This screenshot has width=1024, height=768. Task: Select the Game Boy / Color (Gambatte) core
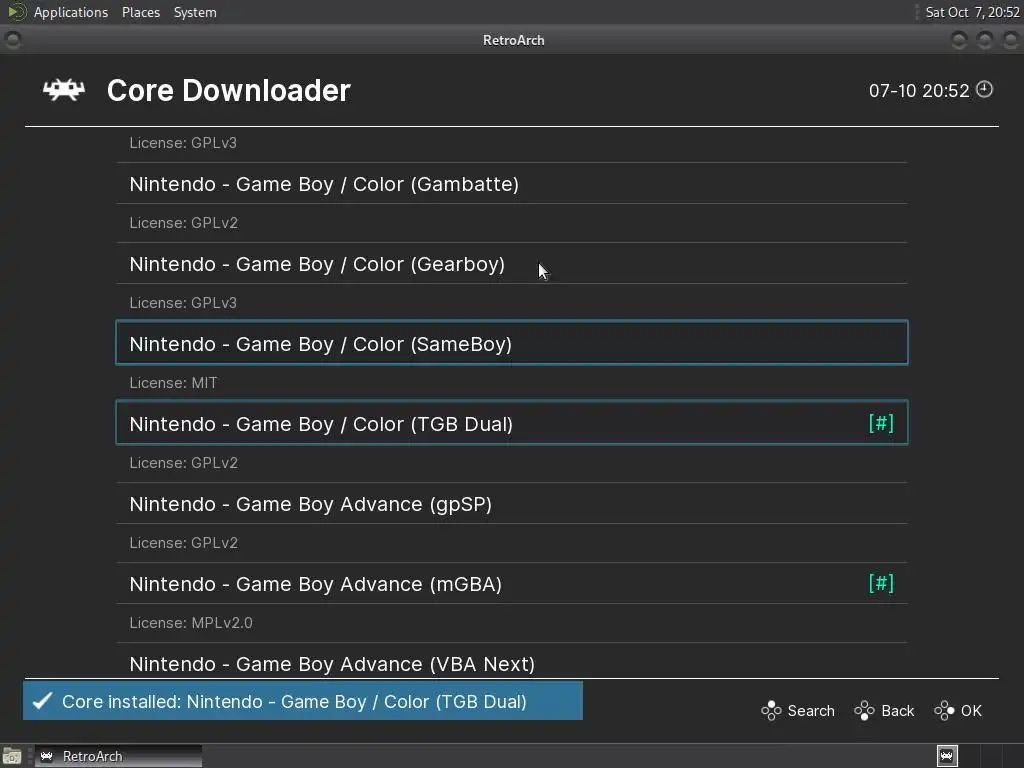pyautogui.click(x=324, y=184)
